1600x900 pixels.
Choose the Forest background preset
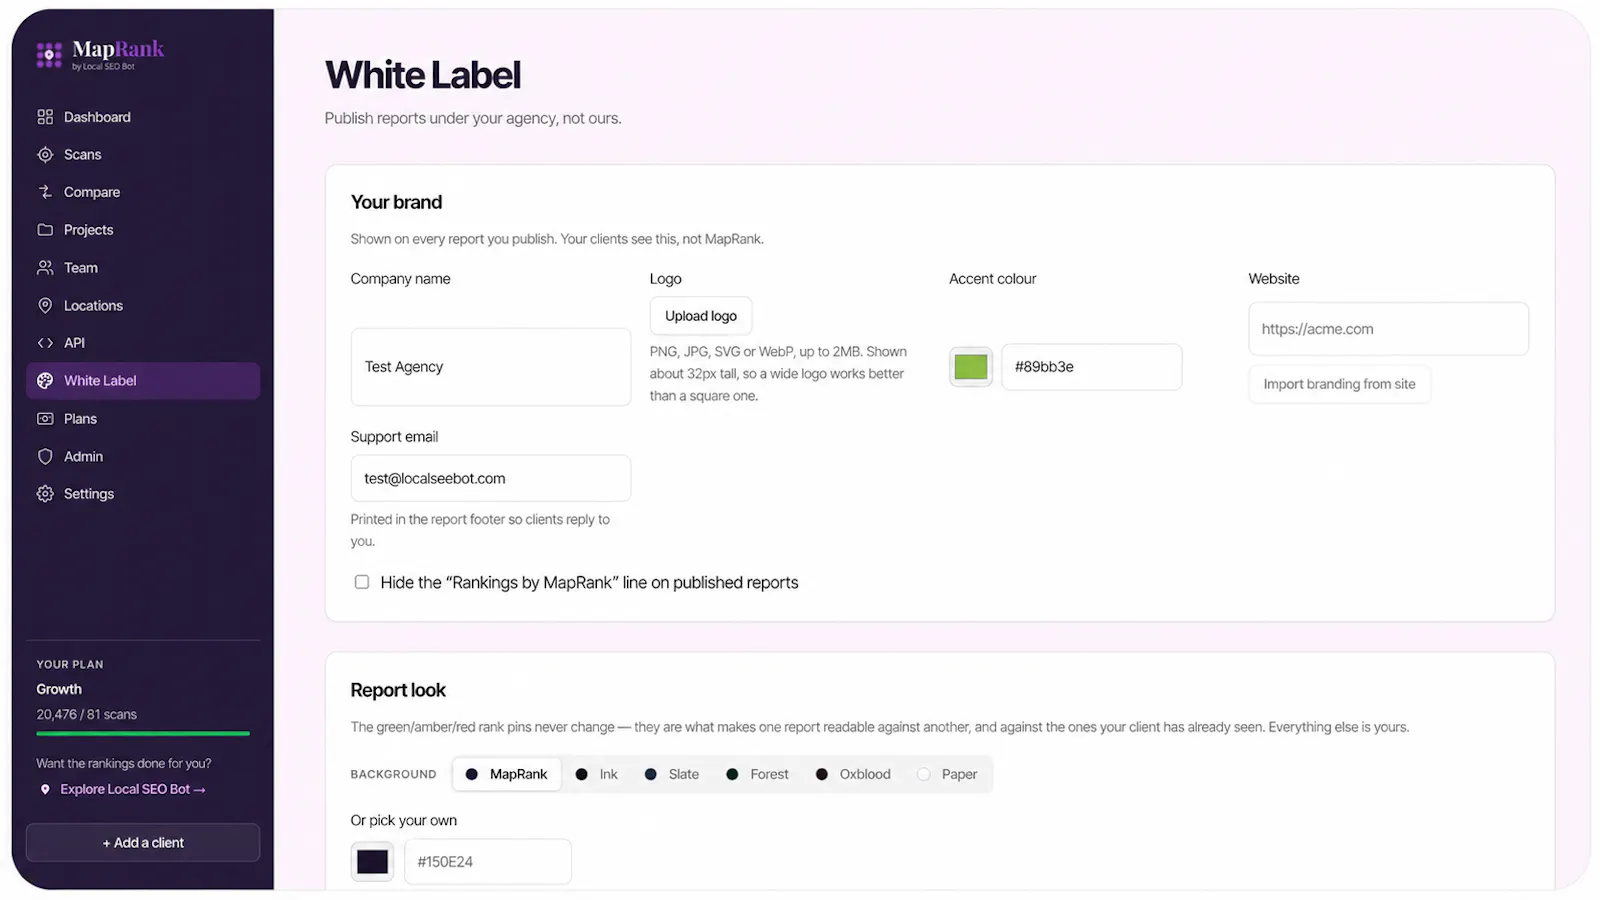coord(757,774)
